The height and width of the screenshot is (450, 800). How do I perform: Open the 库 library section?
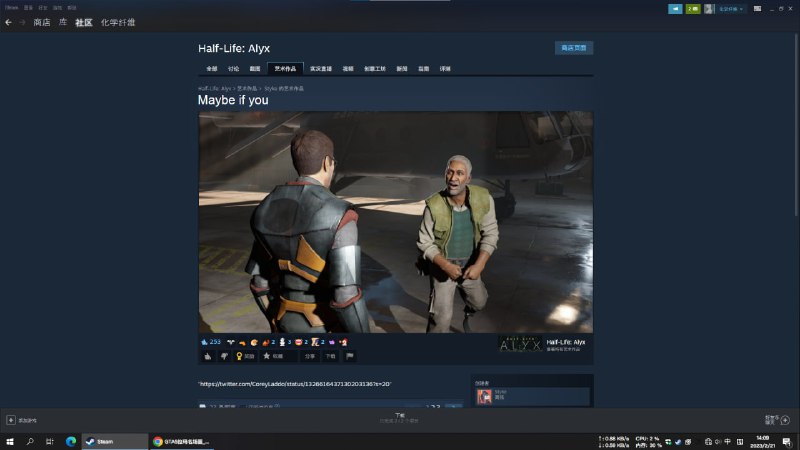click(63, 22)
